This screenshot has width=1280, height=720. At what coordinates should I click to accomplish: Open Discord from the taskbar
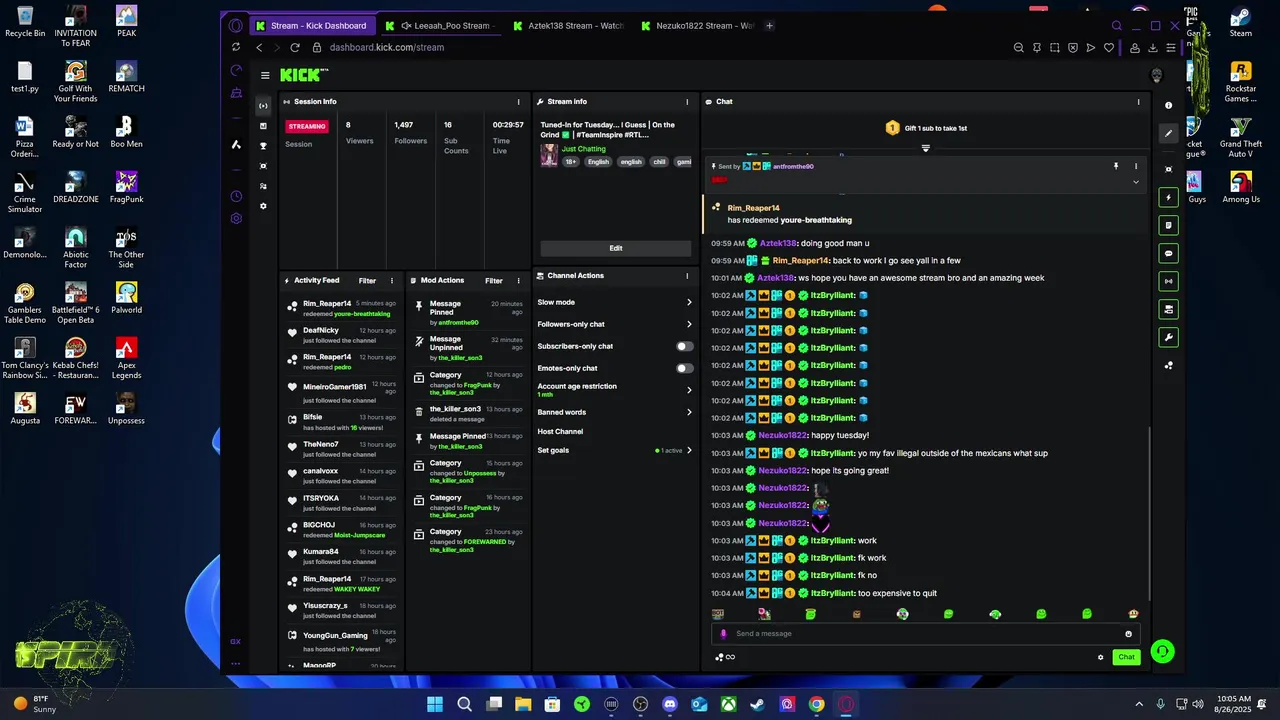670,704
